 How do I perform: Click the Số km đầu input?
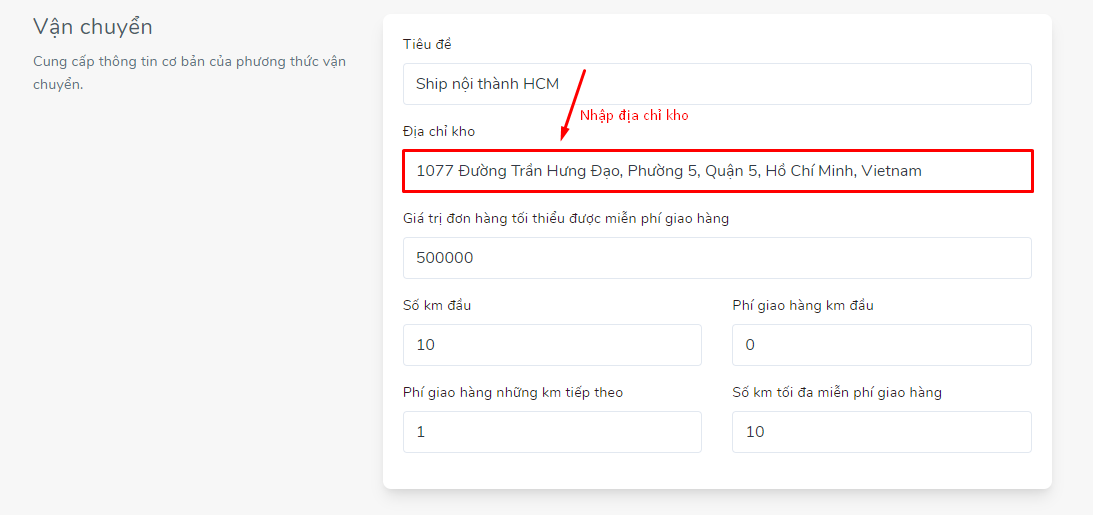pos(552,345)
